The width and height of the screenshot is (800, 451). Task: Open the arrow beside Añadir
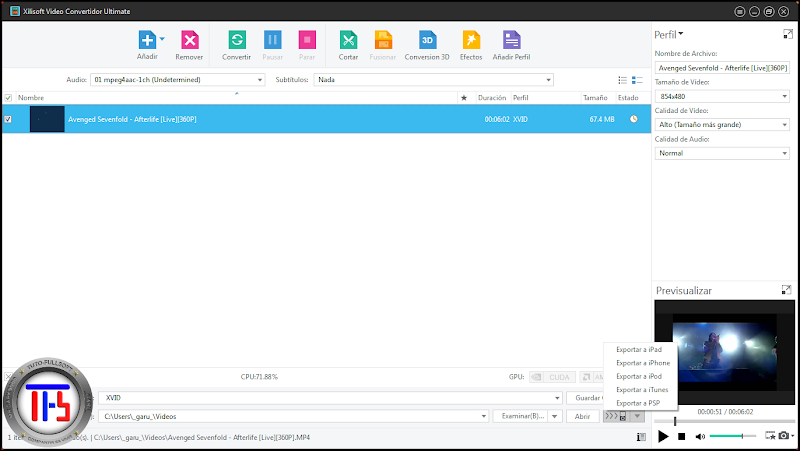(162, 39)
